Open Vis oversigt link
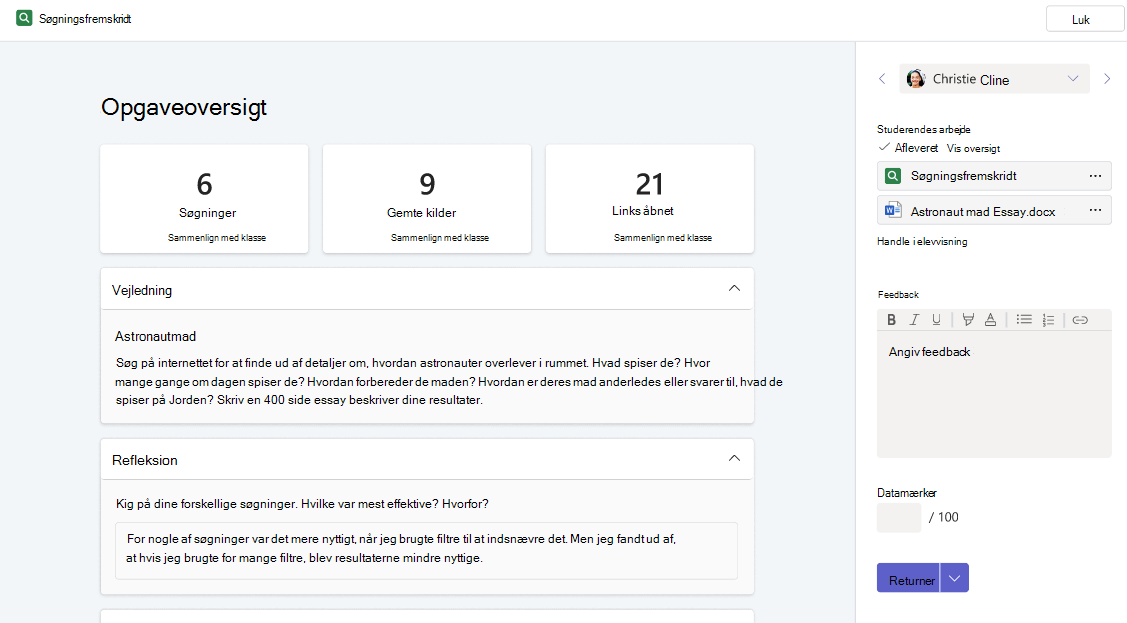The image size is (1127, 623). (x=973, y=148)
